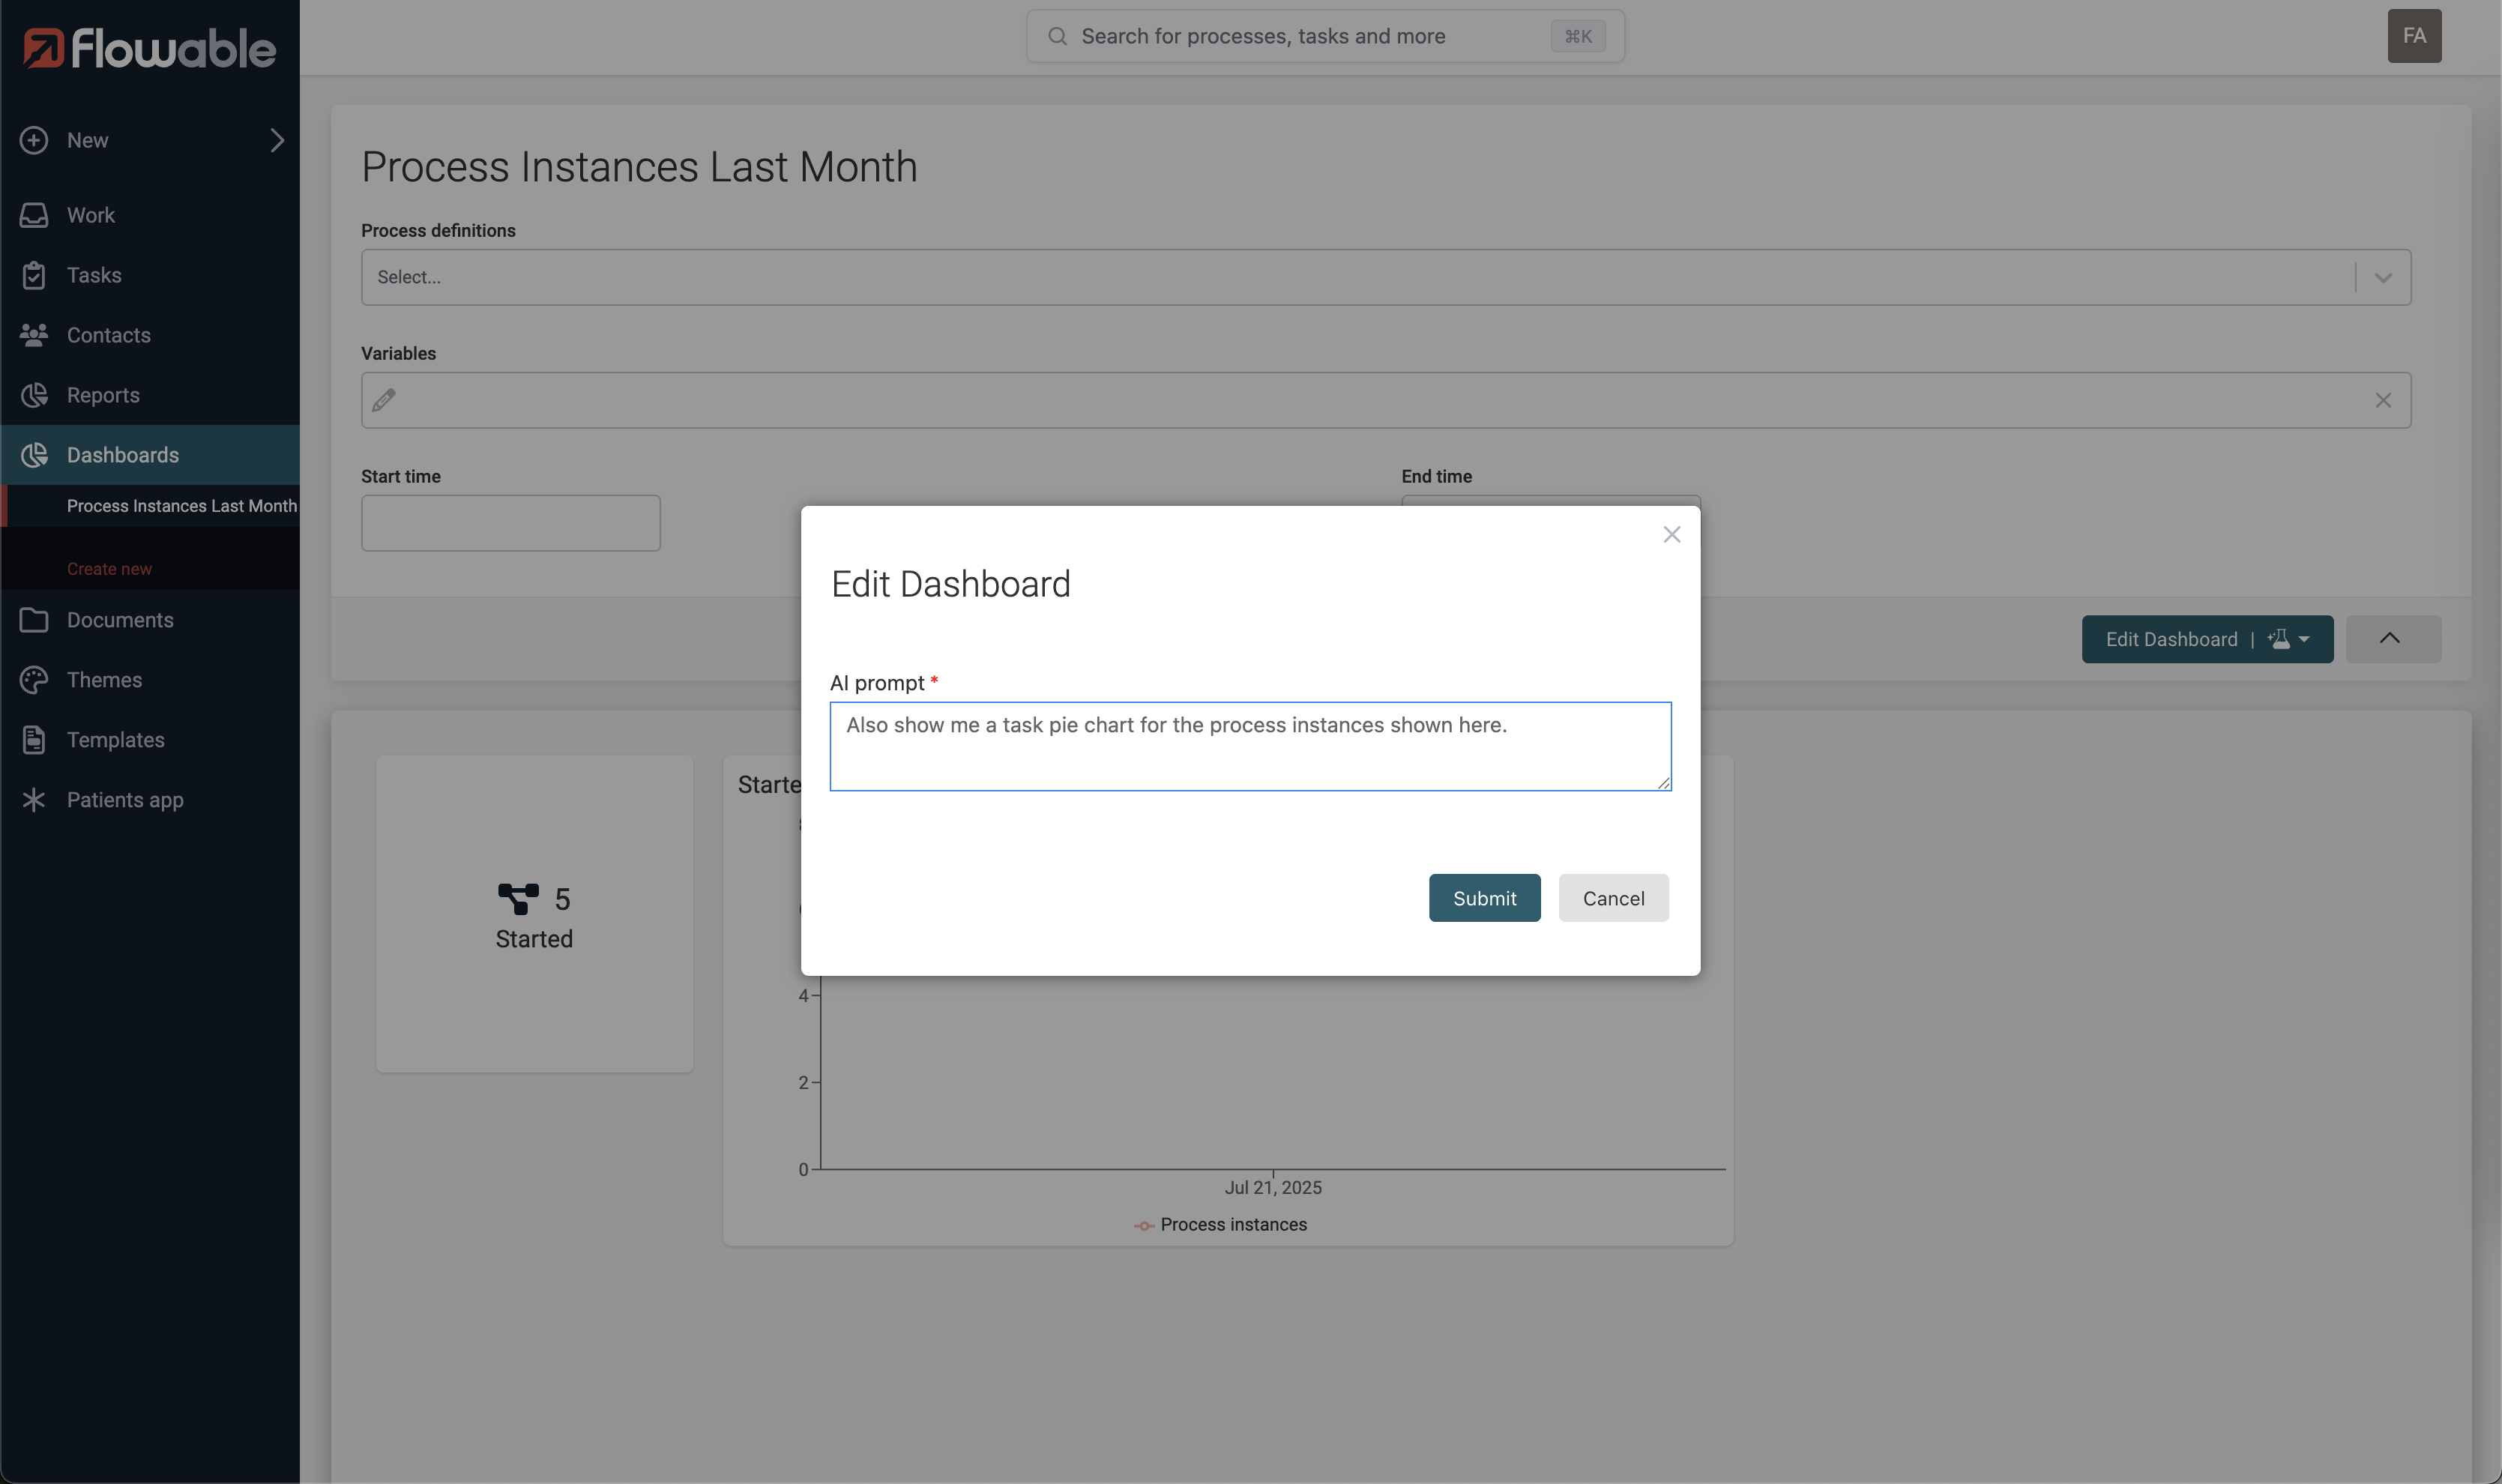Open Process Instances Last Month dashboard

coord(181,506)
